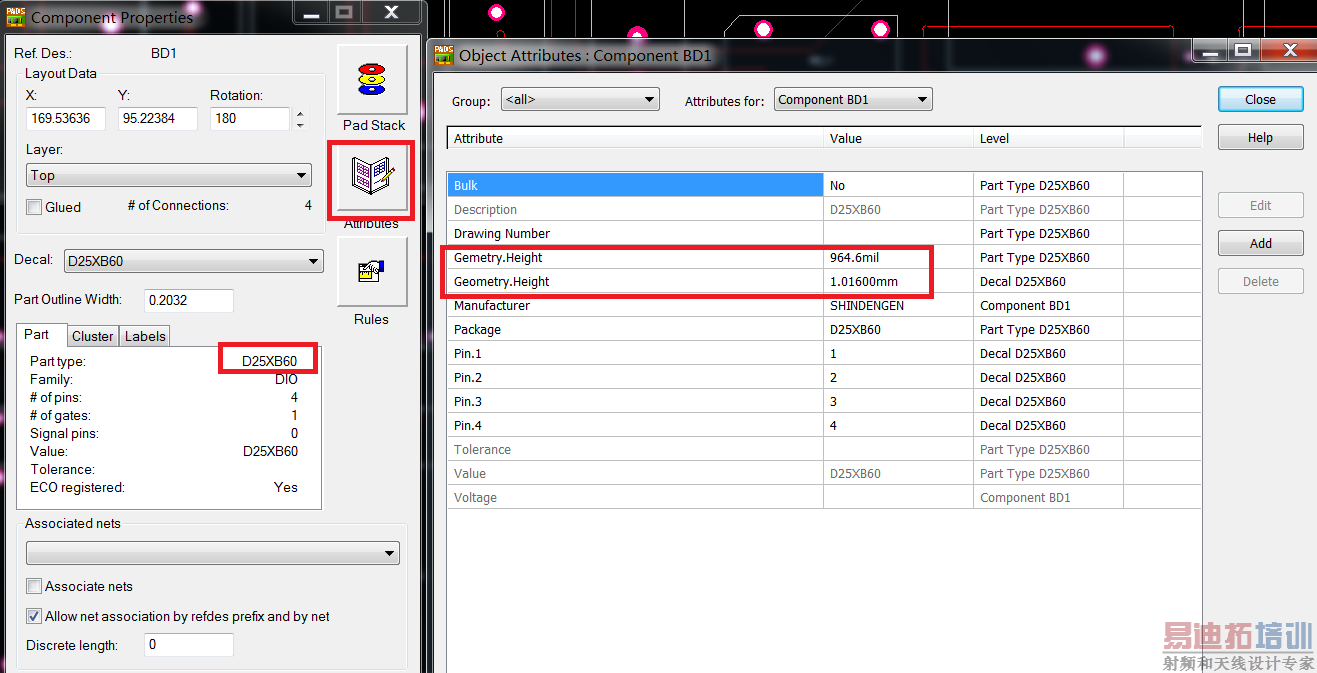Screen dimensions: 1317x673
Task: Sort by the Value column header
Action: tap(898, 138)
